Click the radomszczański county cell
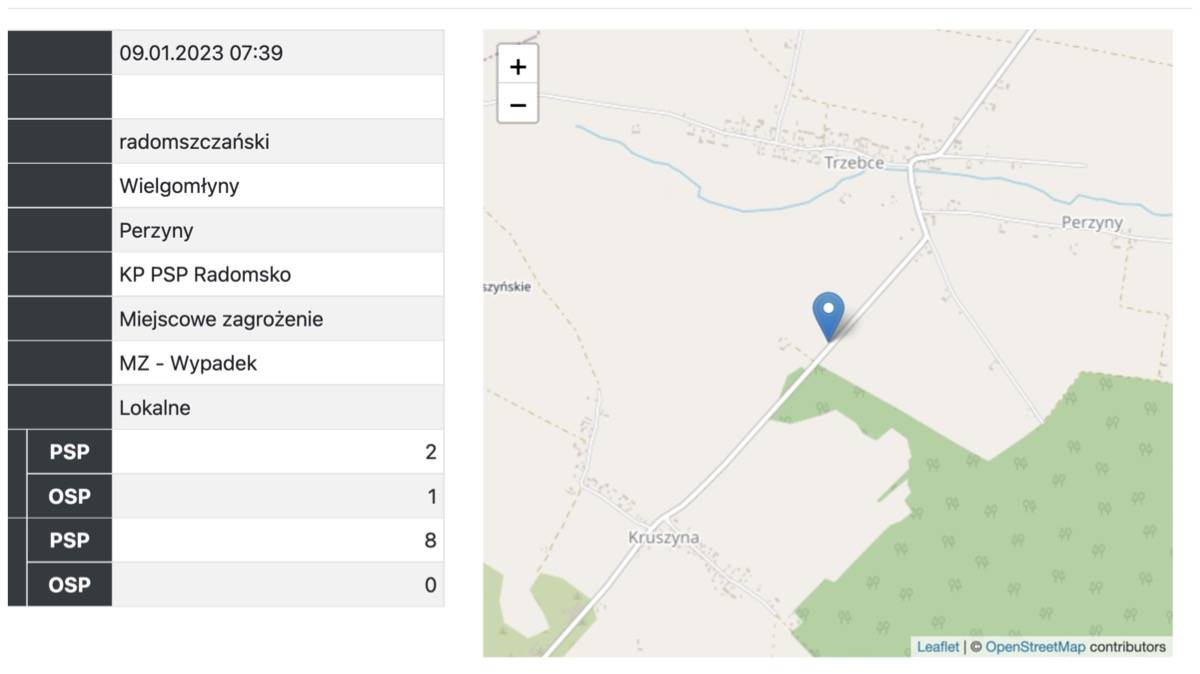 point(277,142)
